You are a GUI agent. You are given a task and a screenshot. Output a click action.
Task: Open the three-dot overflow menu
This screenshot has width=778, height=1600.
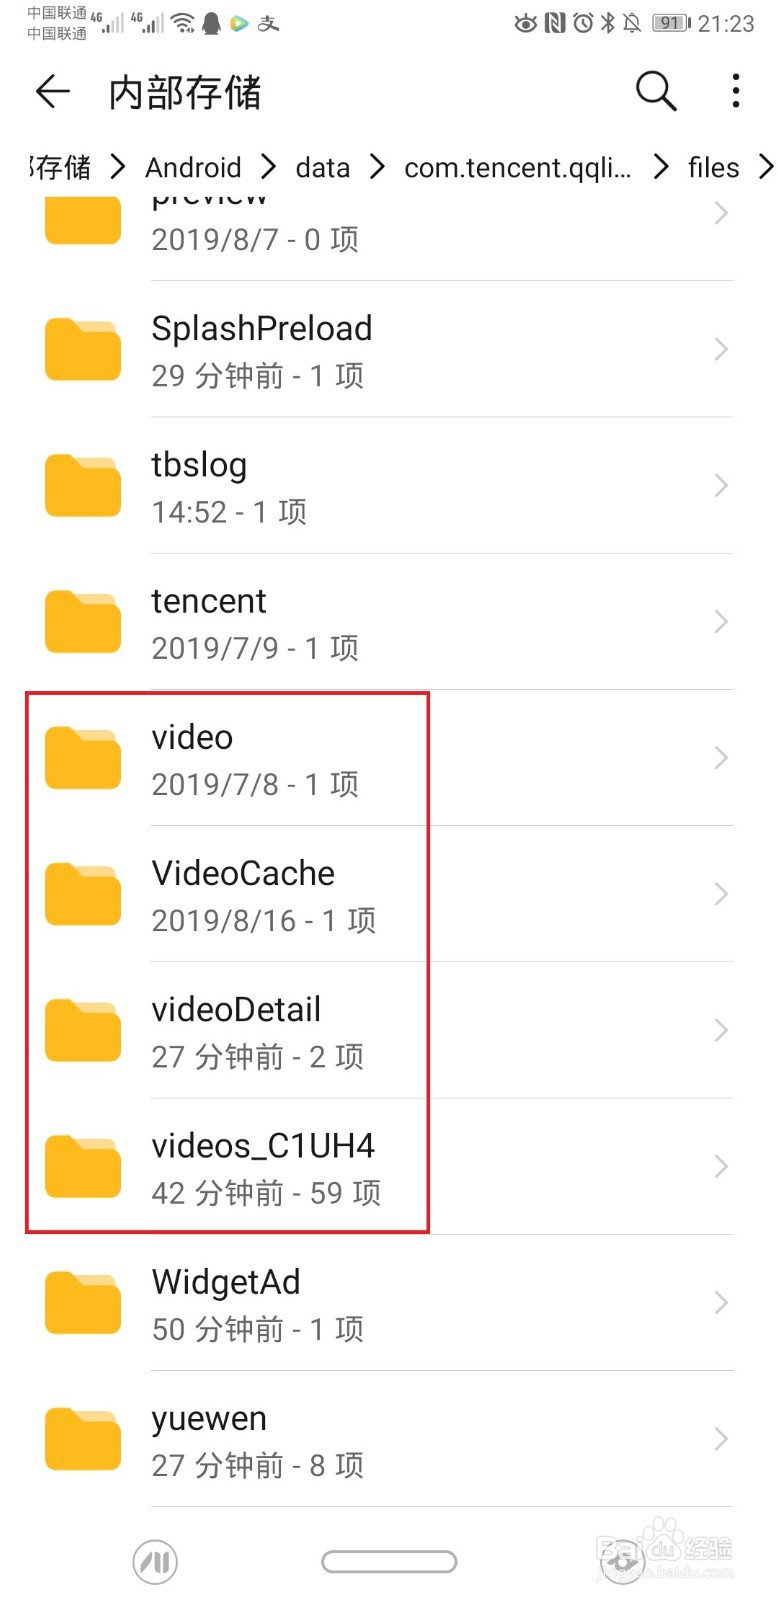(x=736, y=91)
